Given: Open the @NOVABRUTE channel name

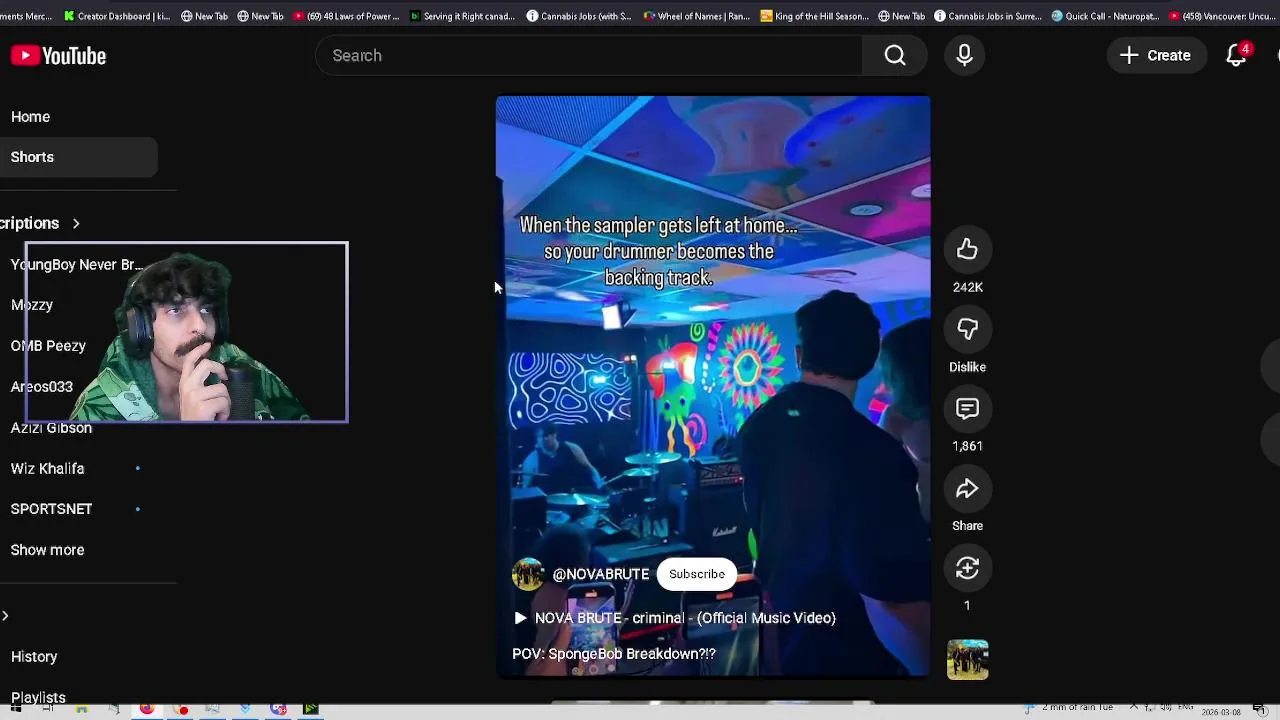Looking at the screenshot, I should (x=600, y=574).
